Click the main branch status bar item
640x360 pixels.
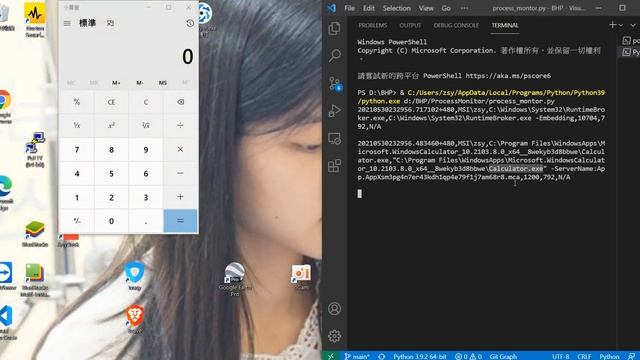tap(357, 356)
